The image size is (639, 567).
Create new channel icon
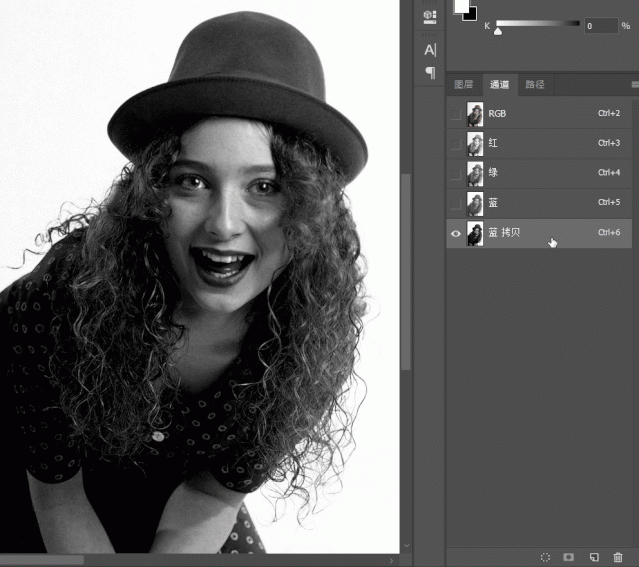pyautogui.click(x=593, y=556)
